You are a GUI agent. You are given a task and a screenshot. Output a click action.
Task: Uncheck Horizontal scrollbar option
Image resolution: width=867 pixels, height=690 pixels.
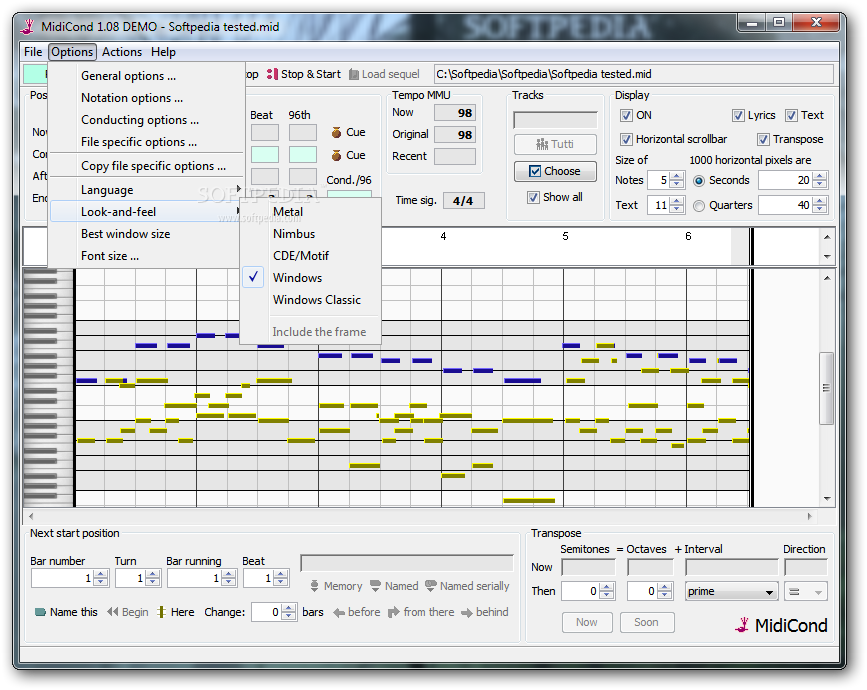point(626,139)
